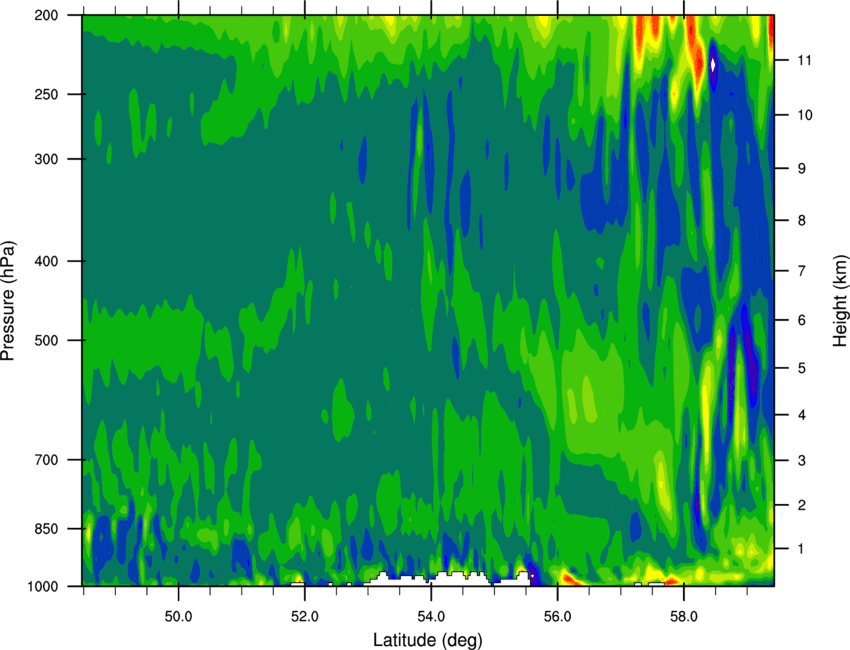Click the 200 pressure tick label
850x650 pixels.
pos(47,16)
